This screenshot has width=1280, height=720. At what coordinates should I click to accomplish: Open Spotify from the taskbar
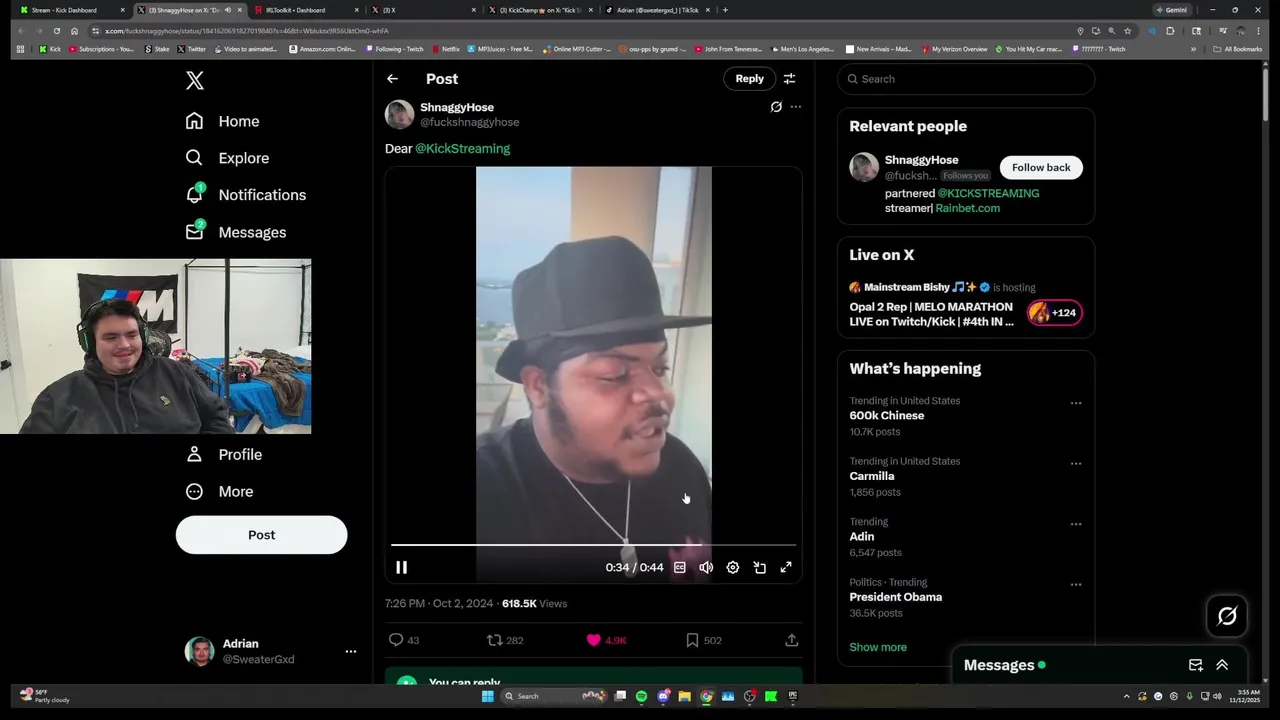[x=641, y=696]
